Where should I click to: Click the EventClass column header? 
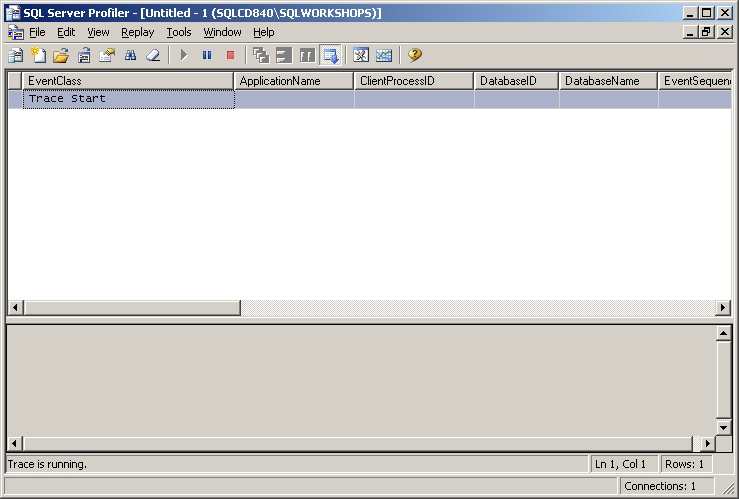tap(128, 81)
